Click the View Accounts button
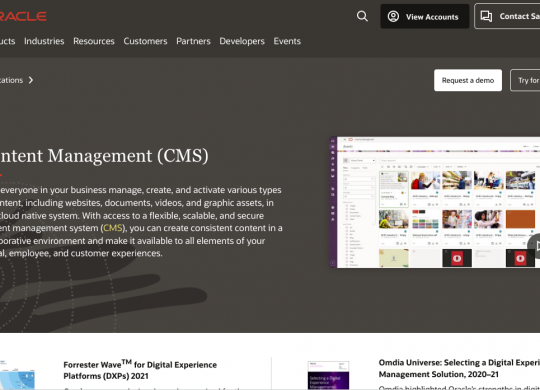This screenshot has width=540, height=390. [425, 16]
